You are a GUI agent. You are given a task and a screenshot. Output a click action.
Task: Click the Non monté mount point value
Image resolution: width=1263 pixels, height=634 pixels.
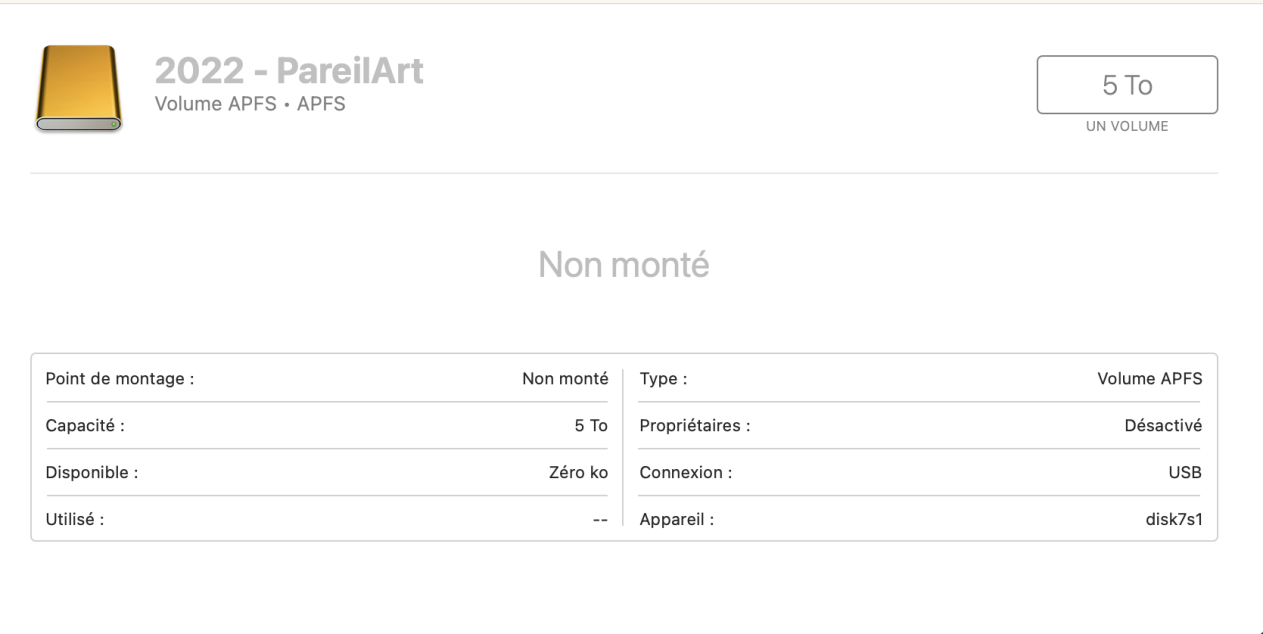pos(565,379)
